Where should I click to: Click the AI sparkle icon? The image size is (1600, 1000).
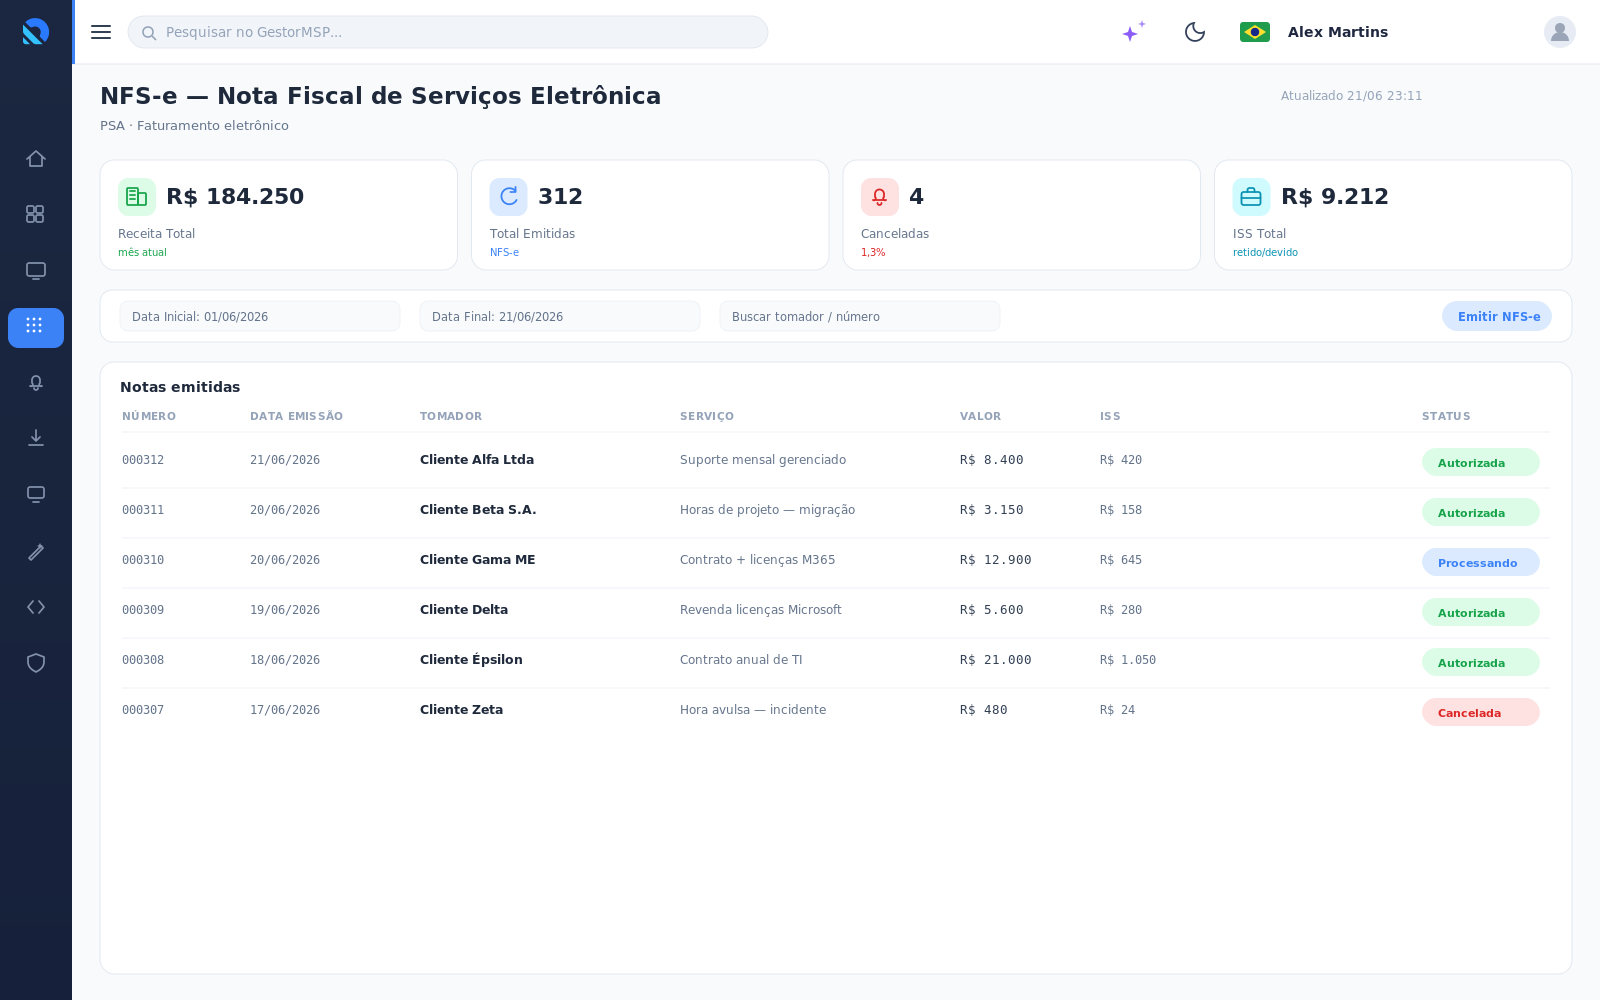tap(1134, 32)
